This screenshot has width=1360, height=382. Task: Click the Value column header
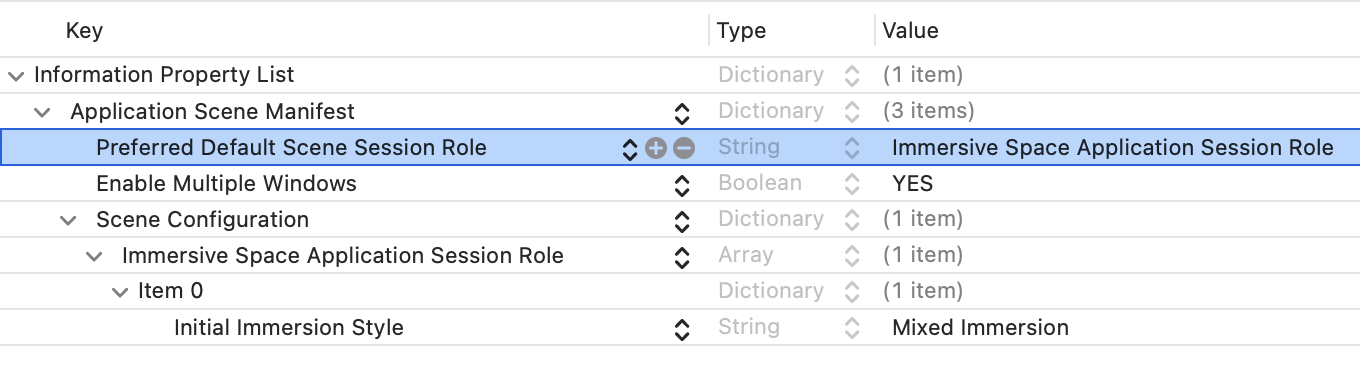coord(910,31)
